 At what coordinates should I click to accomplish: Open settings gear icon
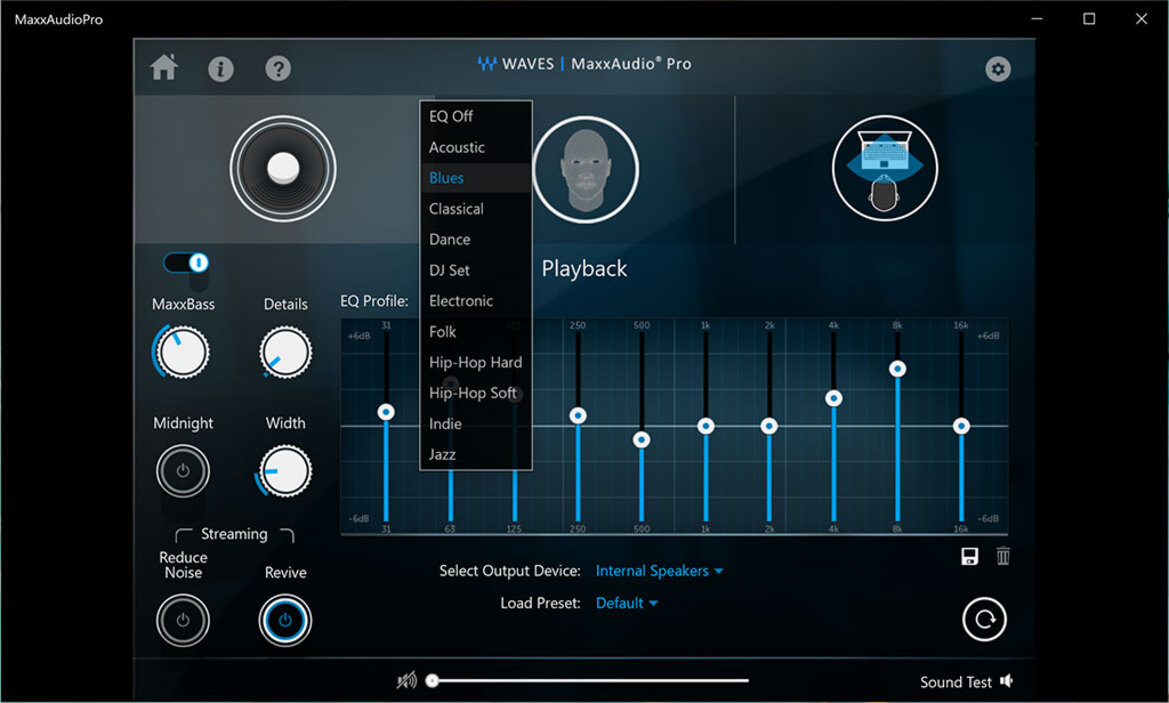pyautogui.click(x=998, y=69)
